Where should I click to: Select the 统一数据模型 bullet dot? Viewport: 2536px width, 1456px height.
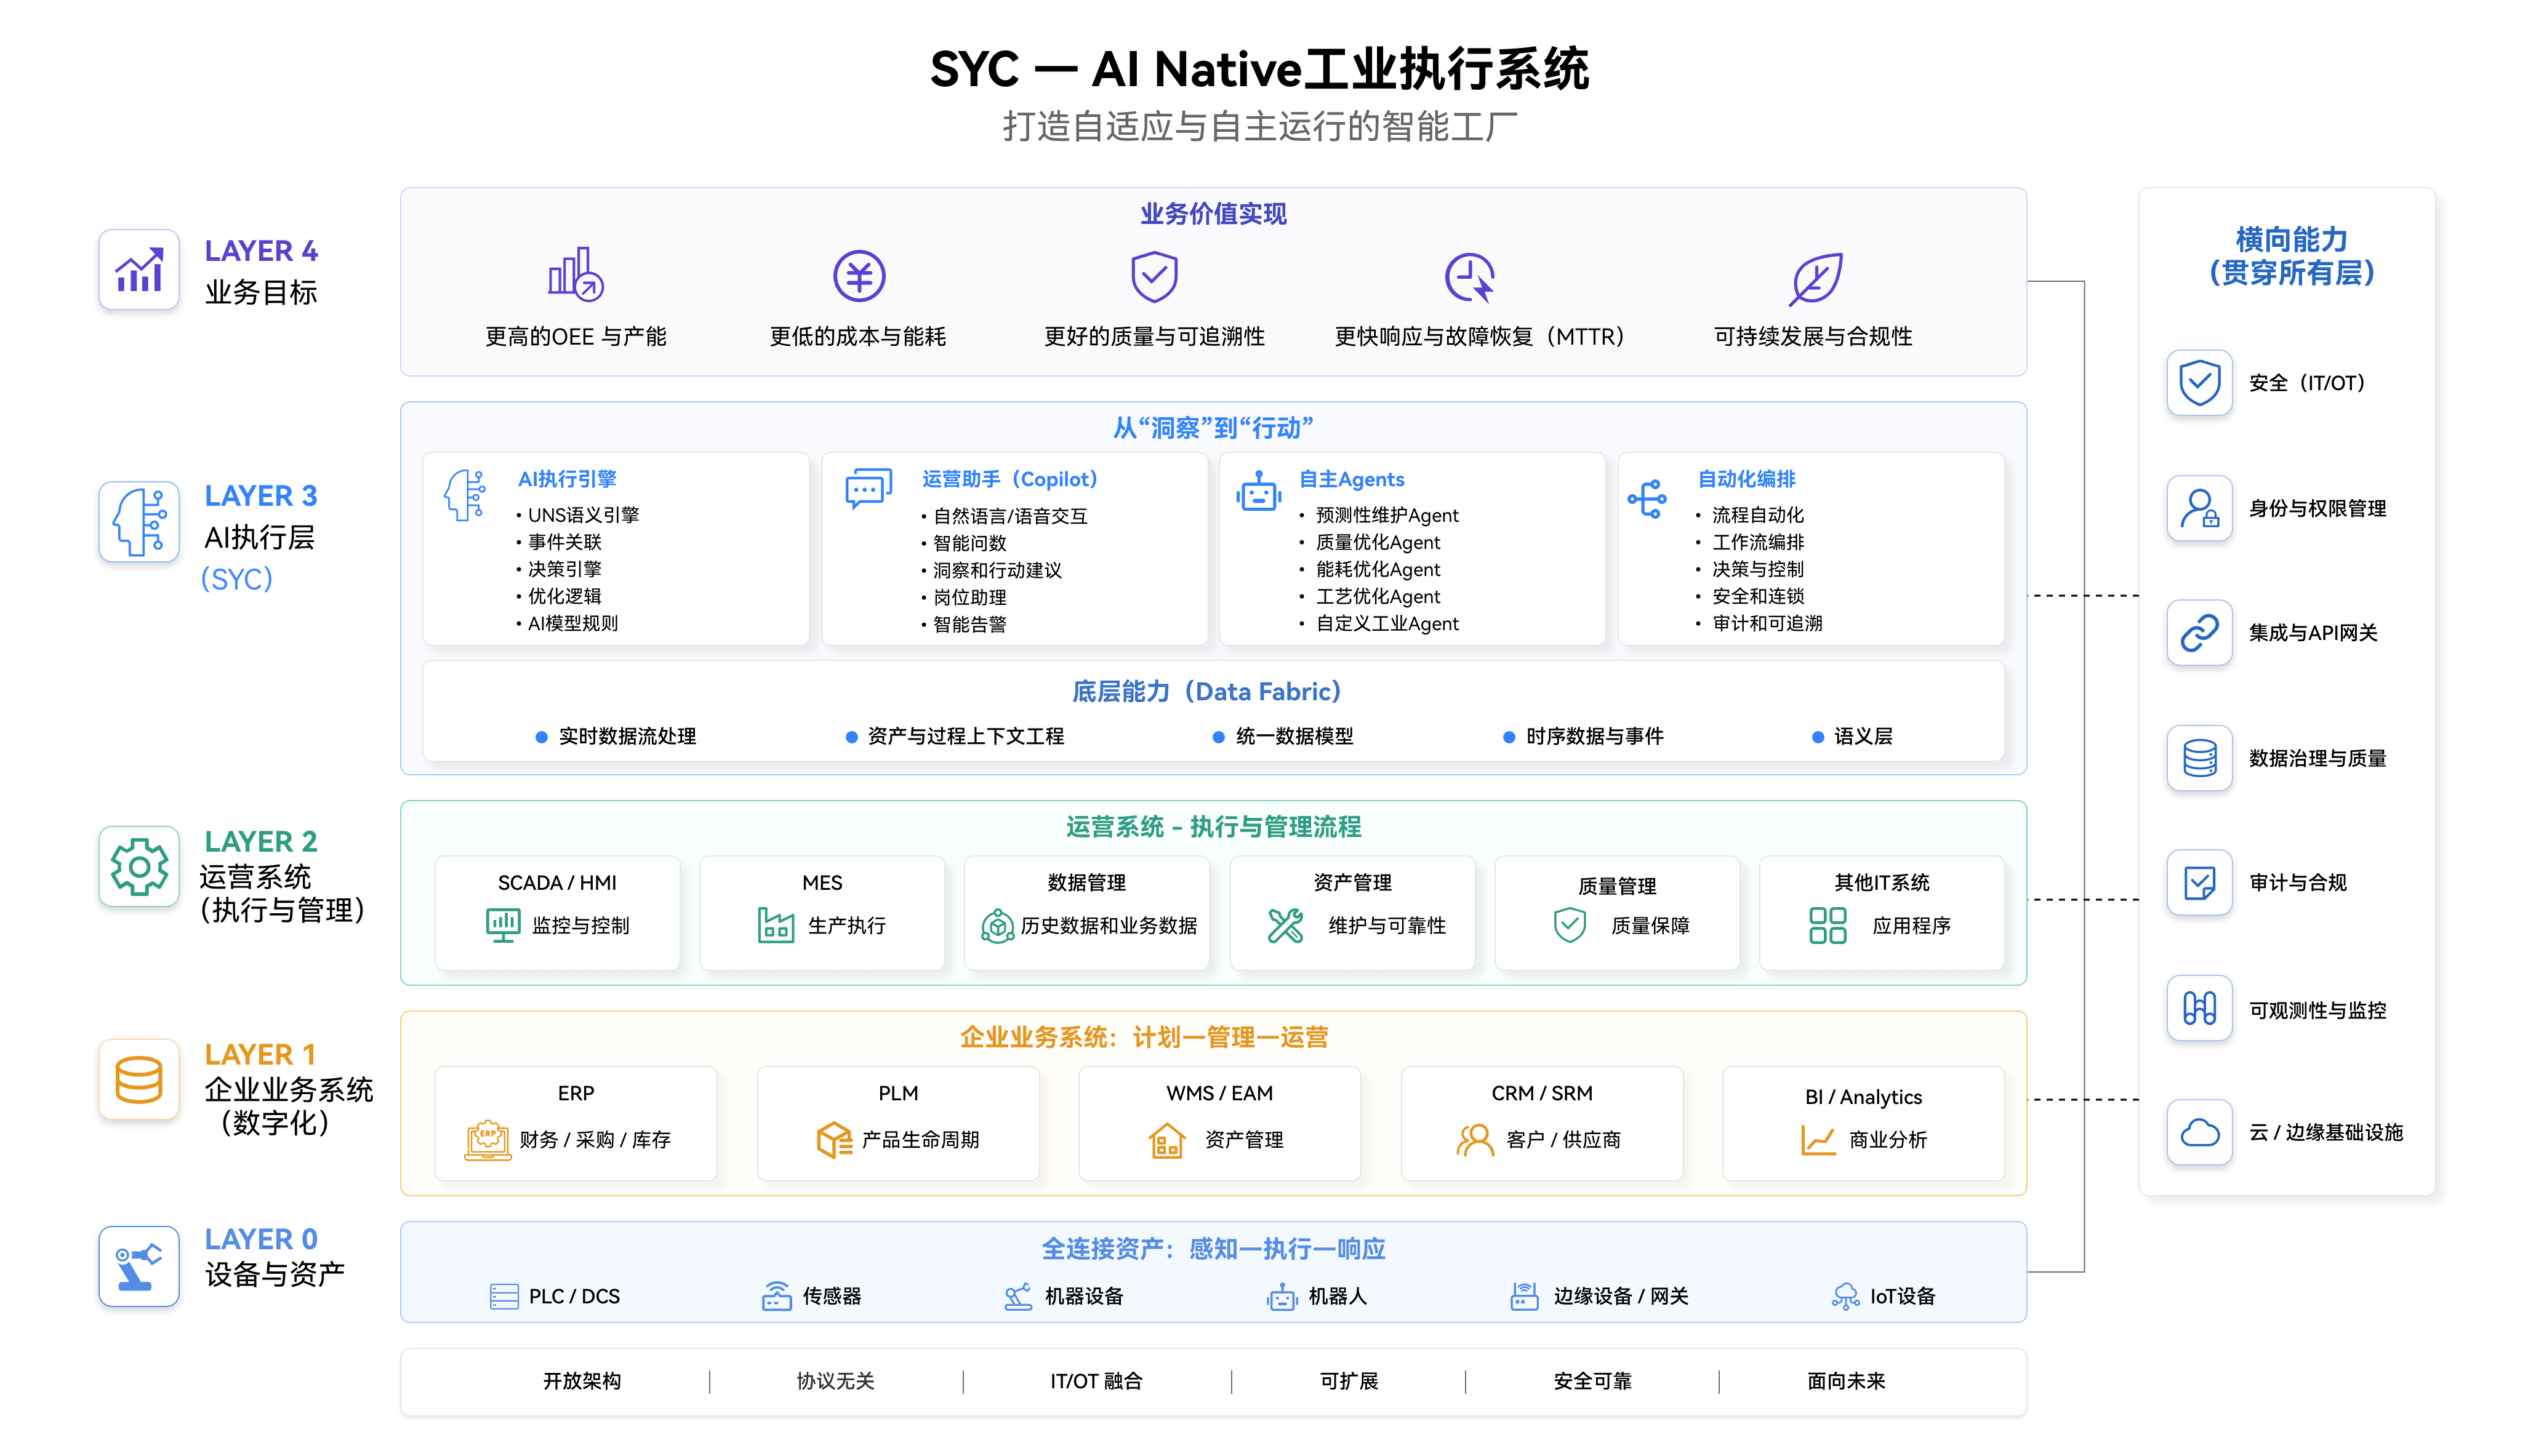[x=1218, y=737]
